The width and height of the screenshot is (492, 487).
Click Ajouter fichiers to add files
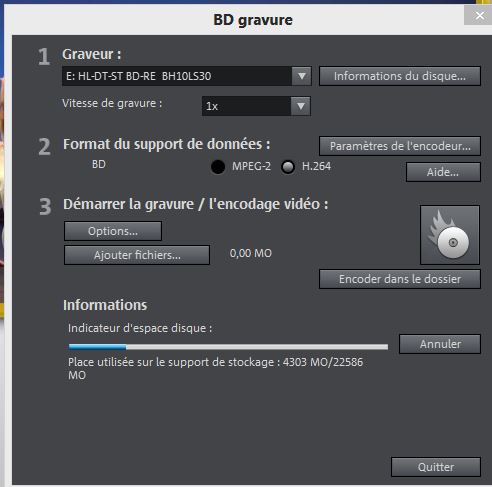pos(137,255)
